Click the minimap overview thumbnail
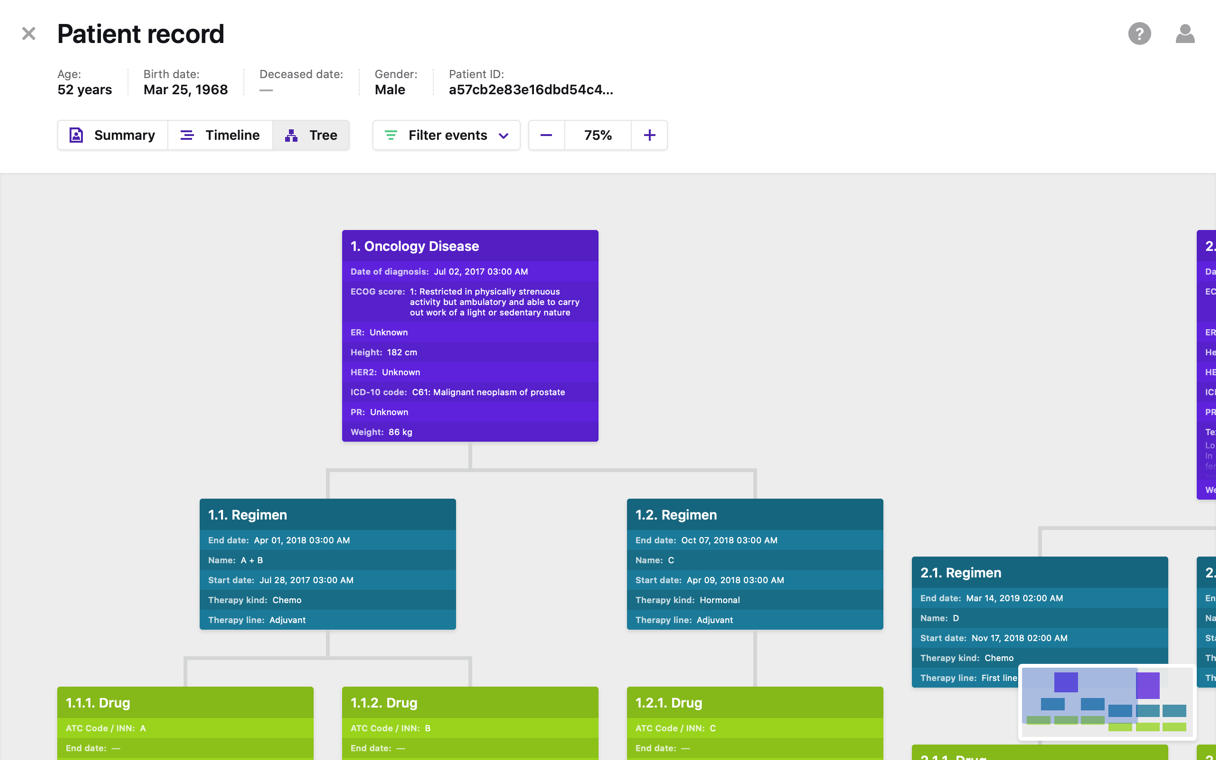Viewport: 1216px width, 760px height. coord(1106,702)
